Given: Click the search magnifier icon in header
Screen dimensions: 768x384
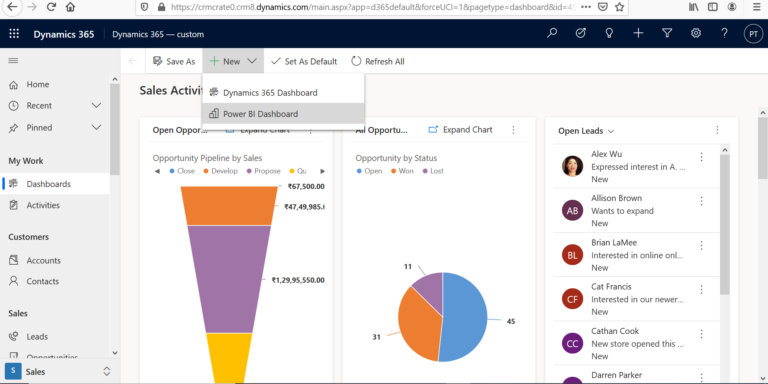Looking at the screenshot, I should tap(552, 33).
